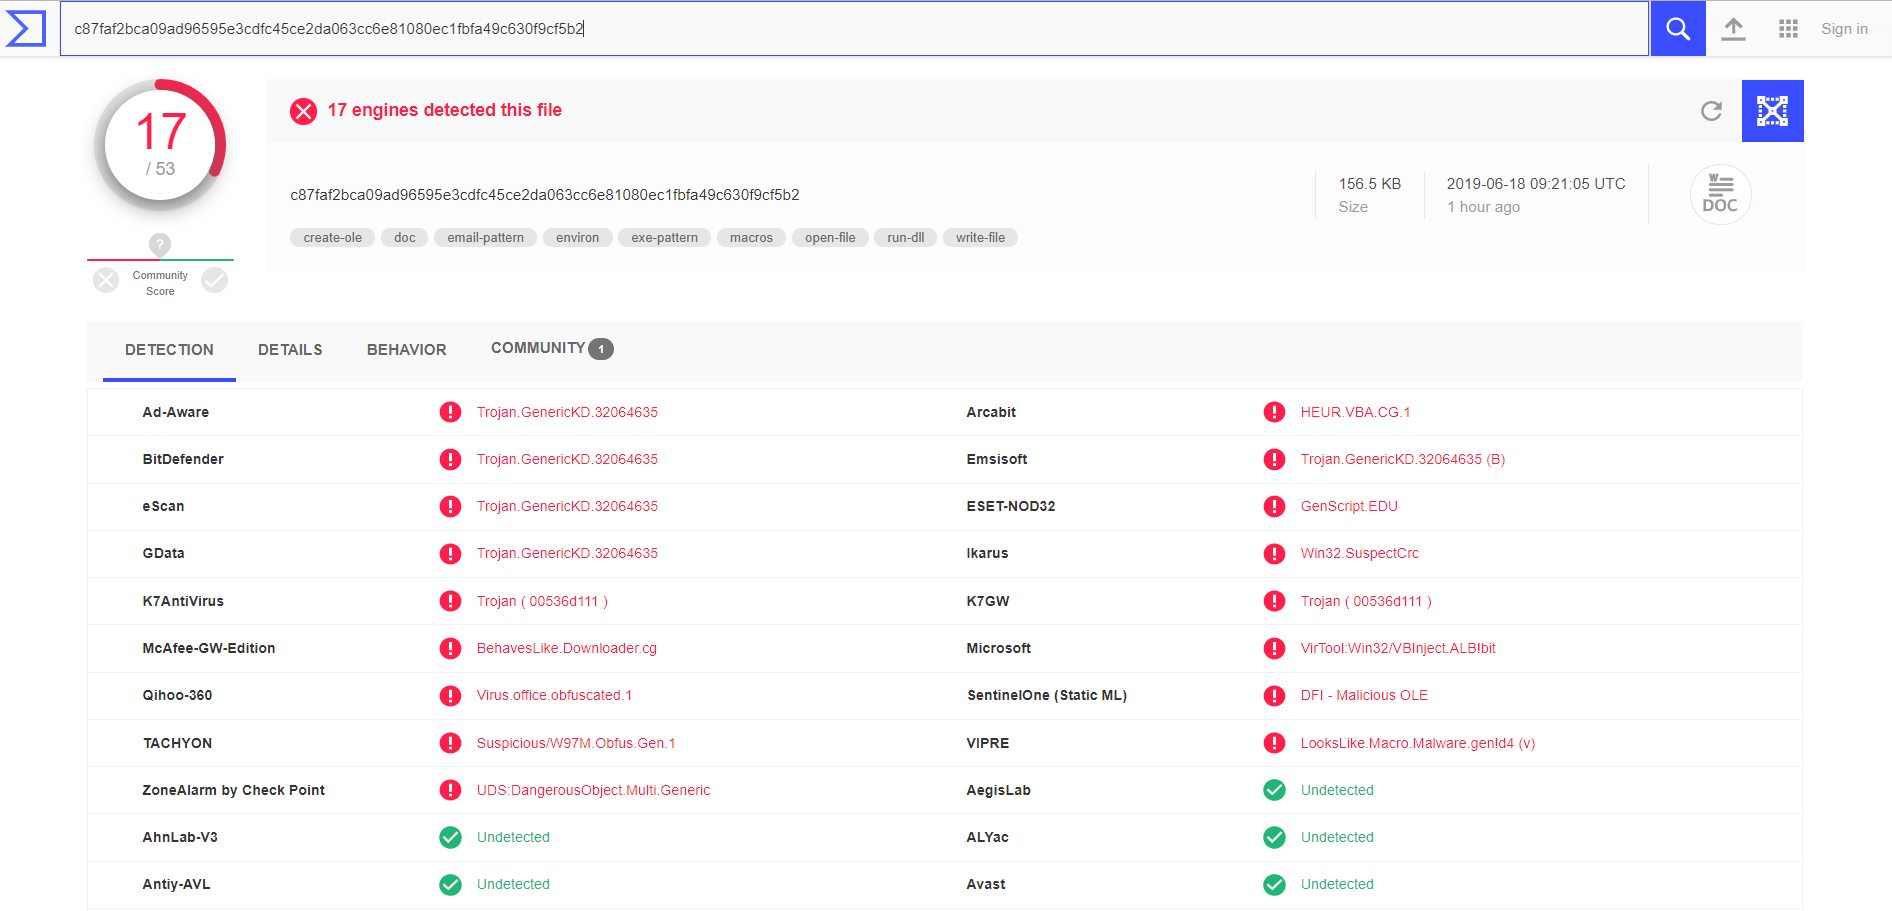The height and width of the screenshot is (911, 1892).
Task: Click Virus.office.obfuscated.1 detection text
Action: (x=554, y=695)
